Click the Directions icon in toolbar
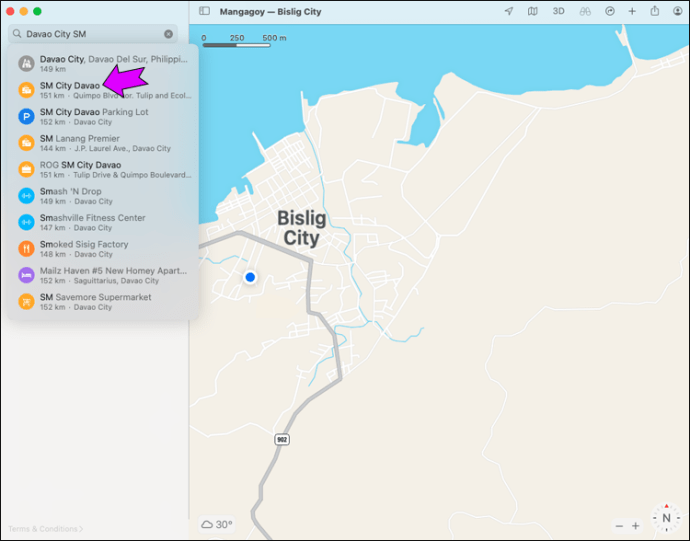 pos(609,11)
